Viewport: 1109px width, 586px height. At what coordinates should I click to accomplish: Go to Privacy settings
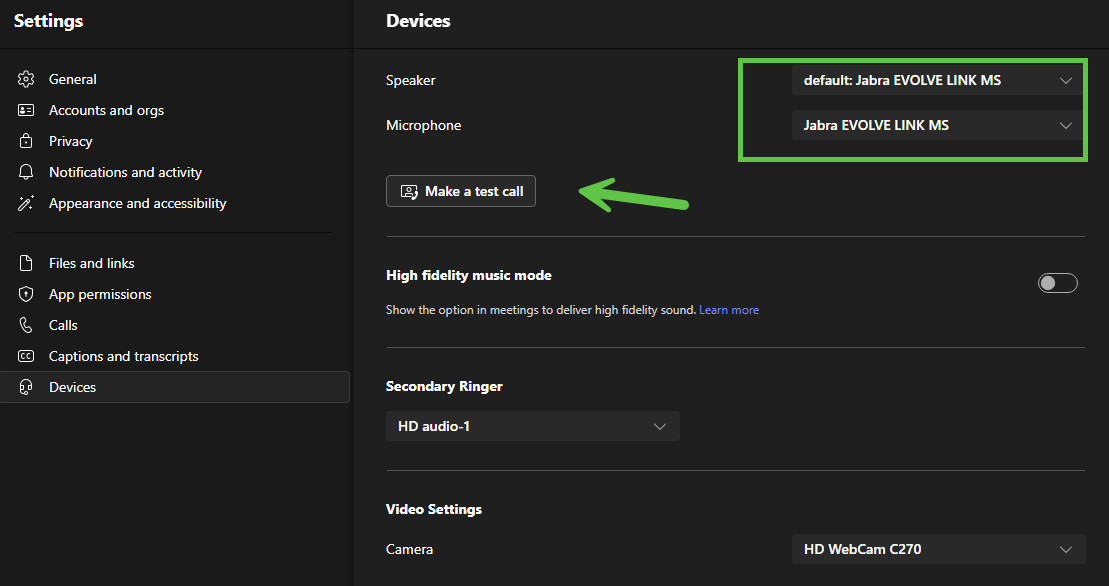point(70,141)
